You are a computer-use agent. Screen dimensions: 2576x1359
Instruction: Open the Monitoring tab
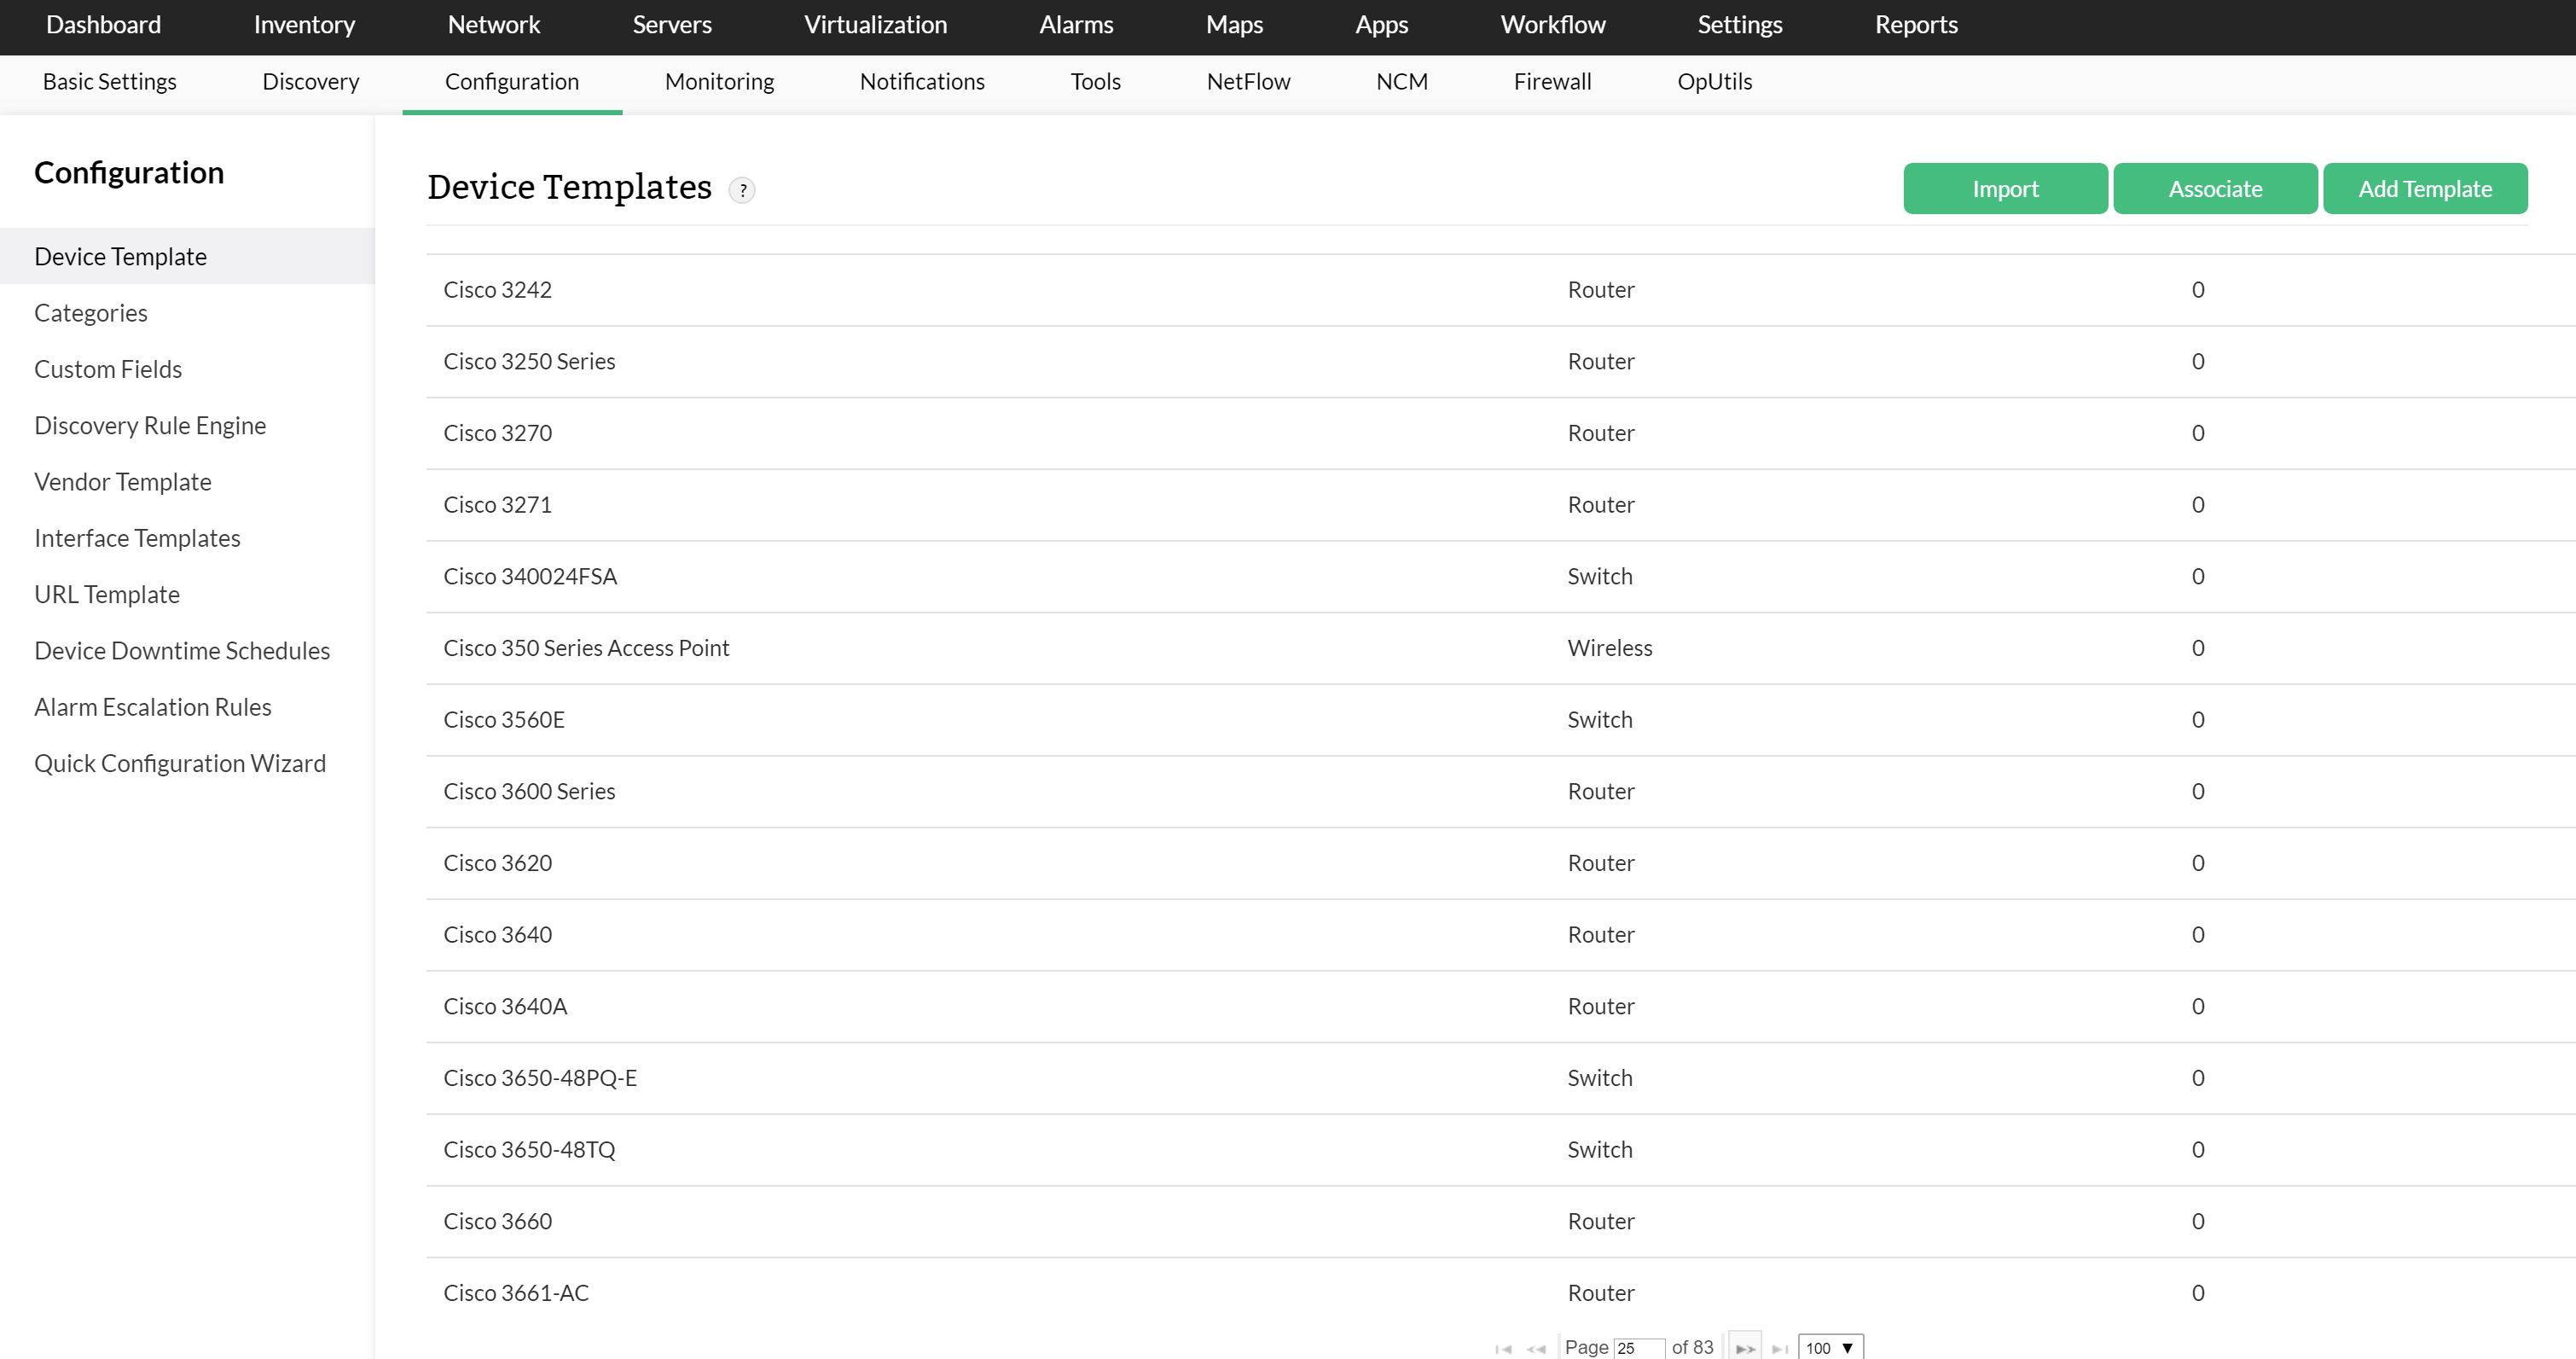pos(719,82)
